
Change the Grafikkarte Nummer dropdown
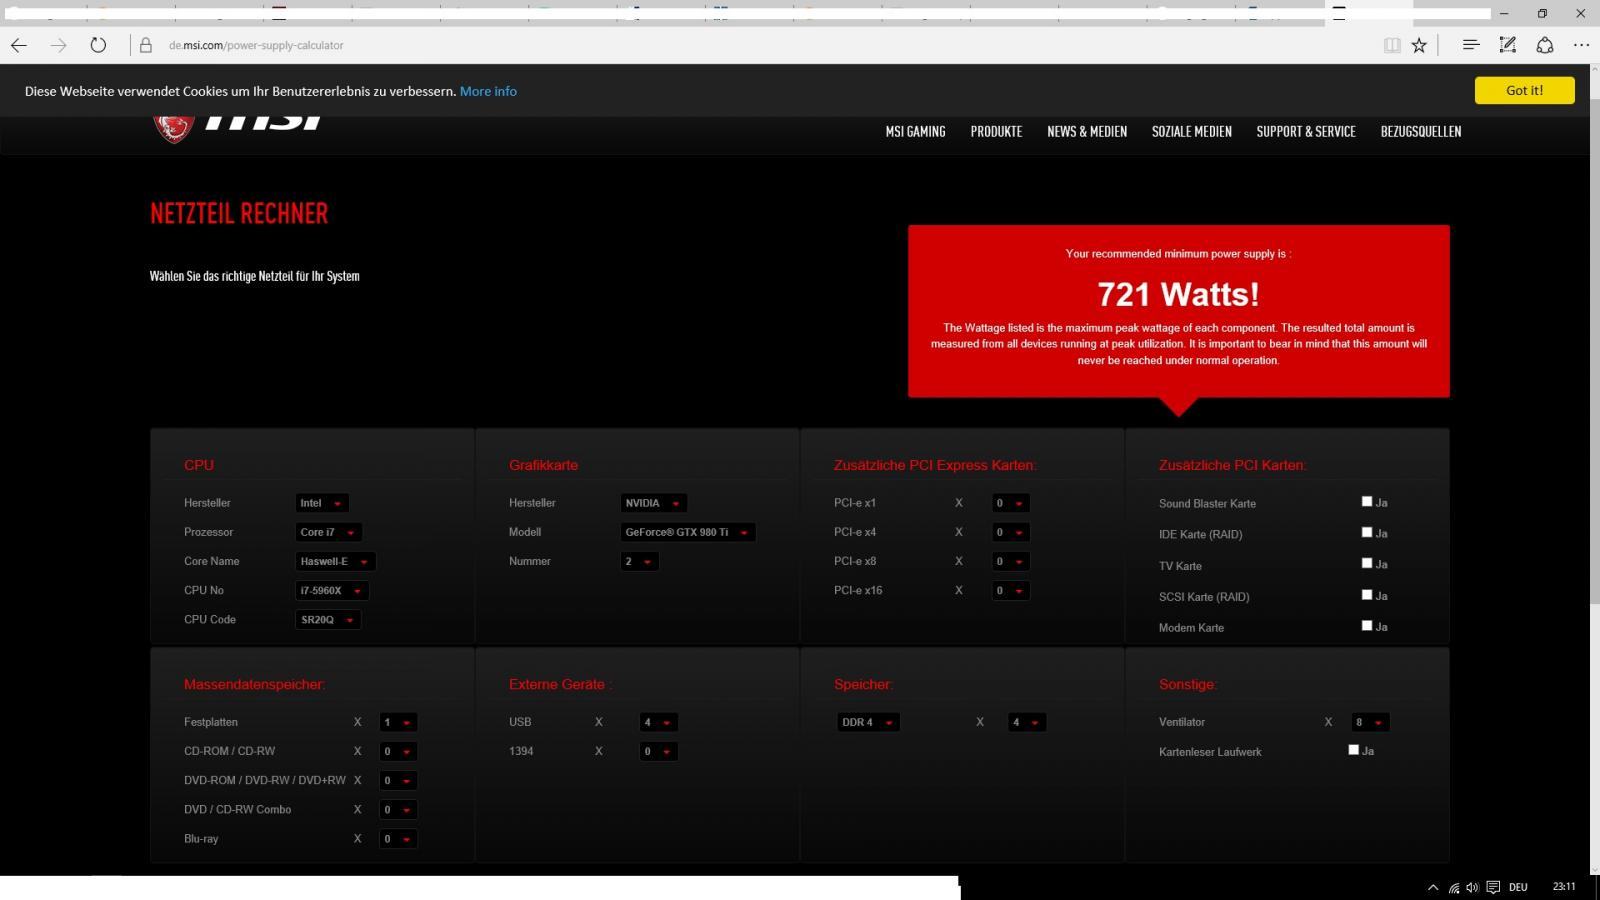point(640,561)
